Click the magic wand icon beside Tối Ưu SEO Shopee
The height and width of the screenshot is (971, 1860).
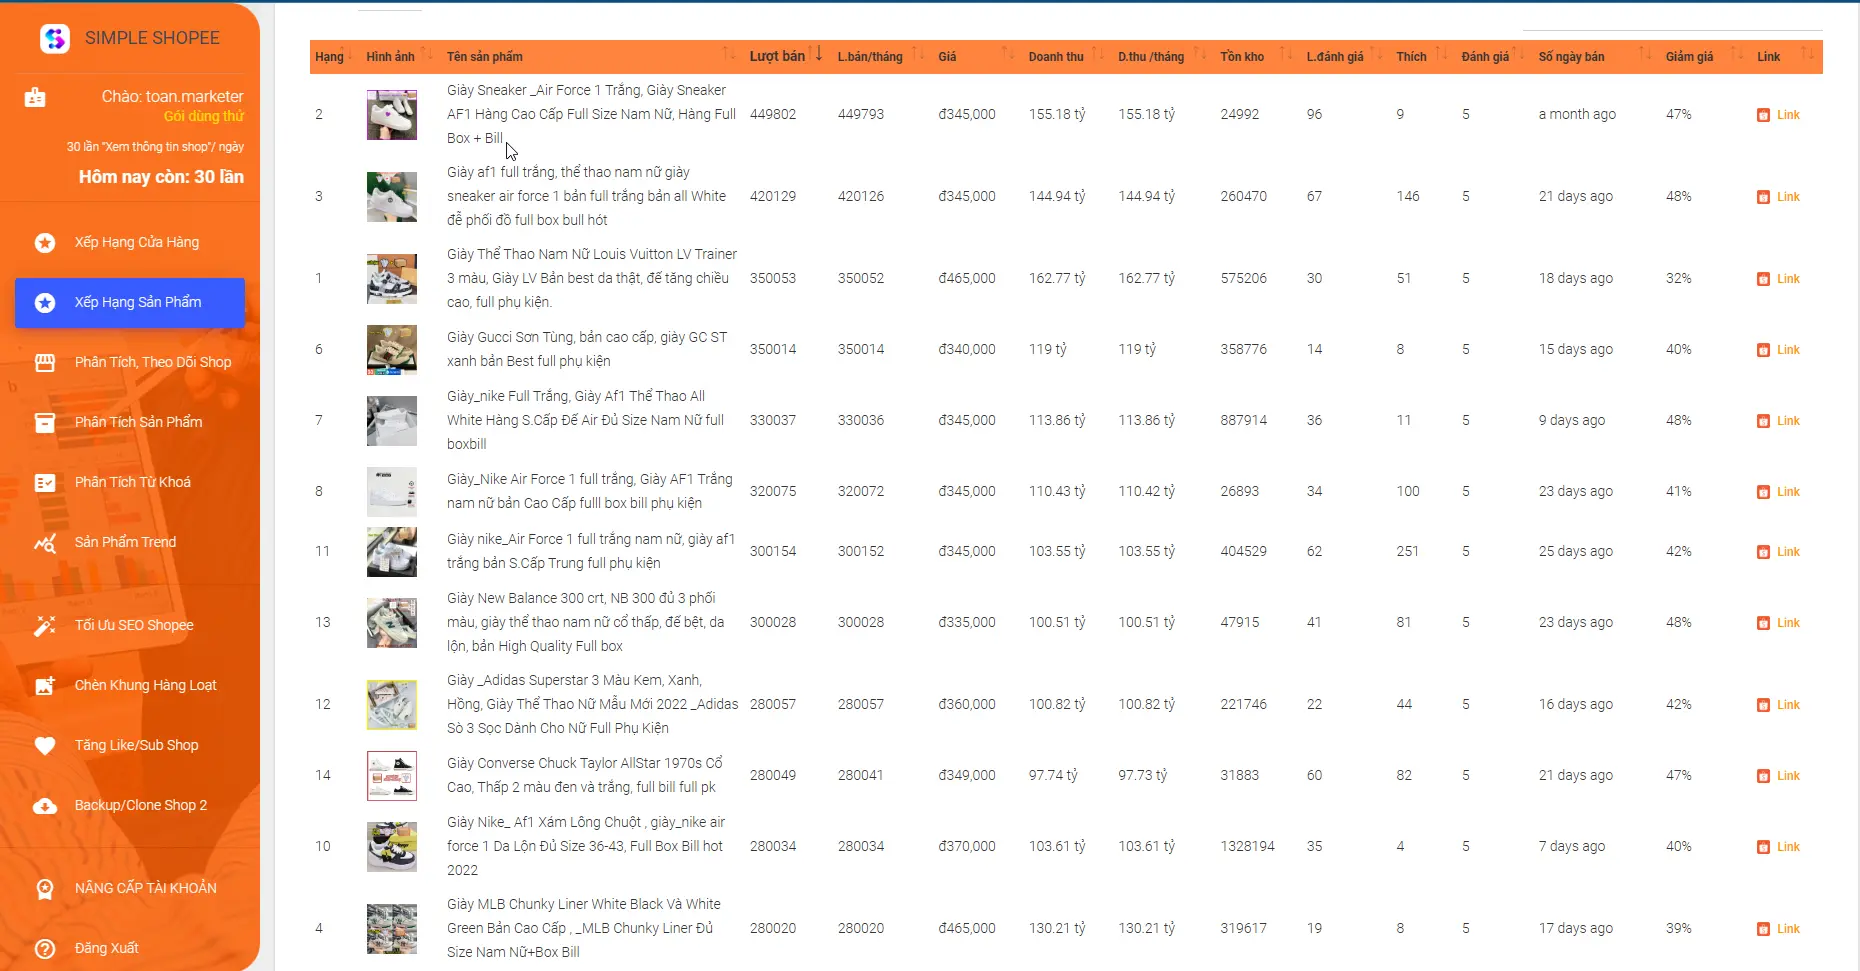tap(45, 625)
